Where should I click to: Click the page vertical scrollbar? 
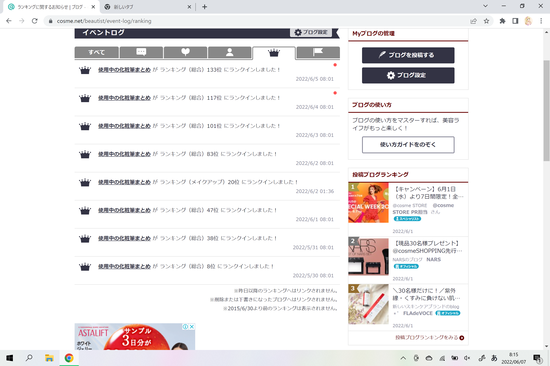point(546,111)
